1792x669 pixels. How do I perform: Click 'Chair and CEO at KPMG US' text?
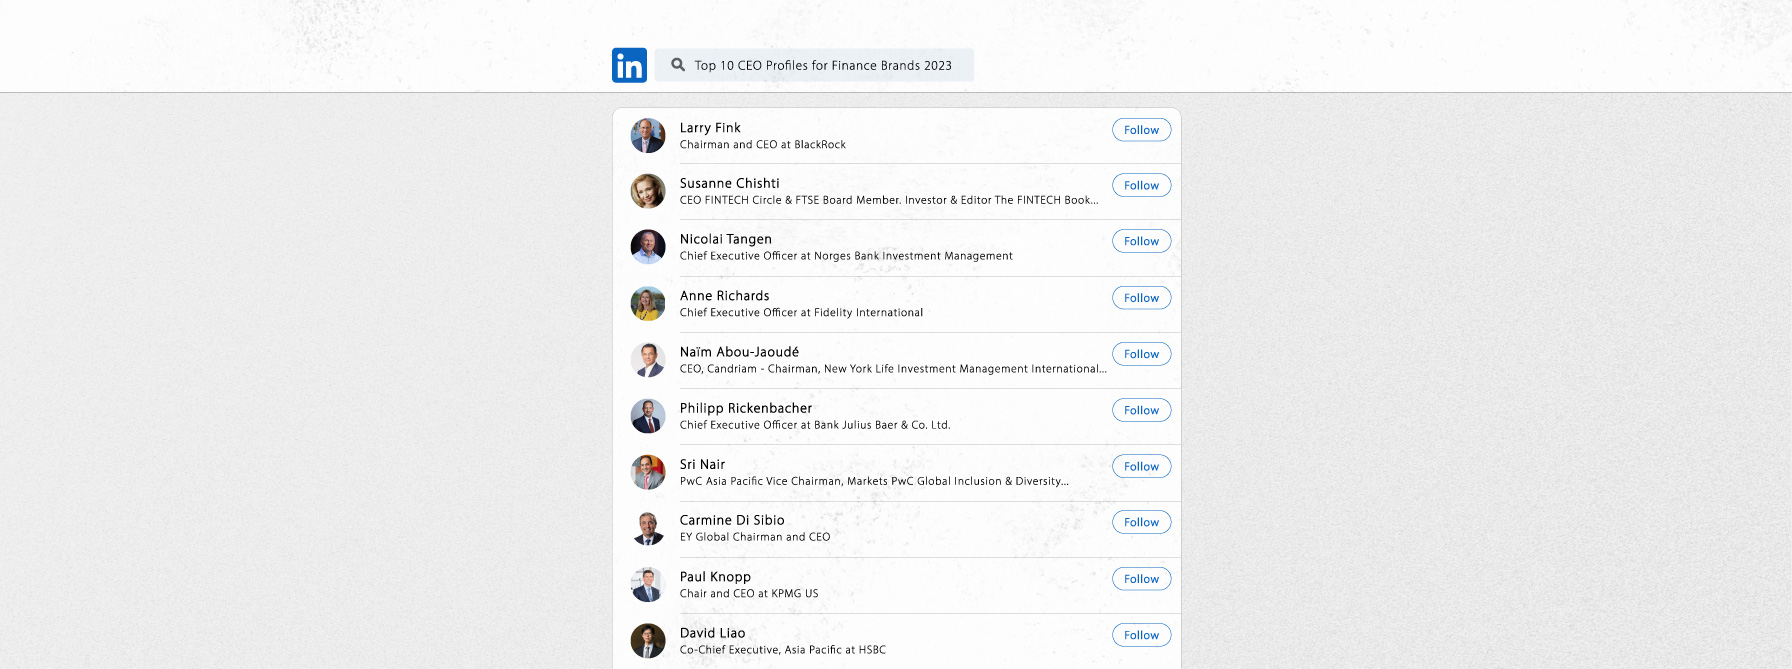tap(749, 594)
